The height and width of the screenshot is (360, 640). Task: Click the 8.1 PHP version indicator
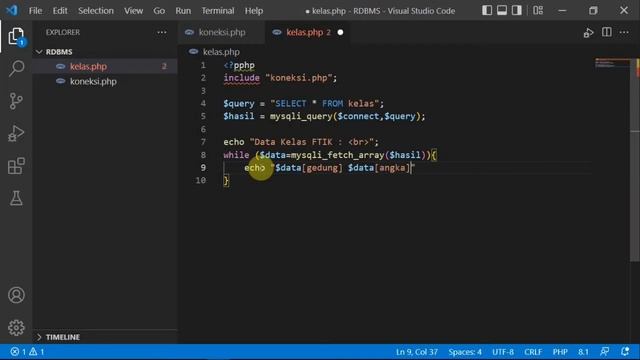click(583, 352)
